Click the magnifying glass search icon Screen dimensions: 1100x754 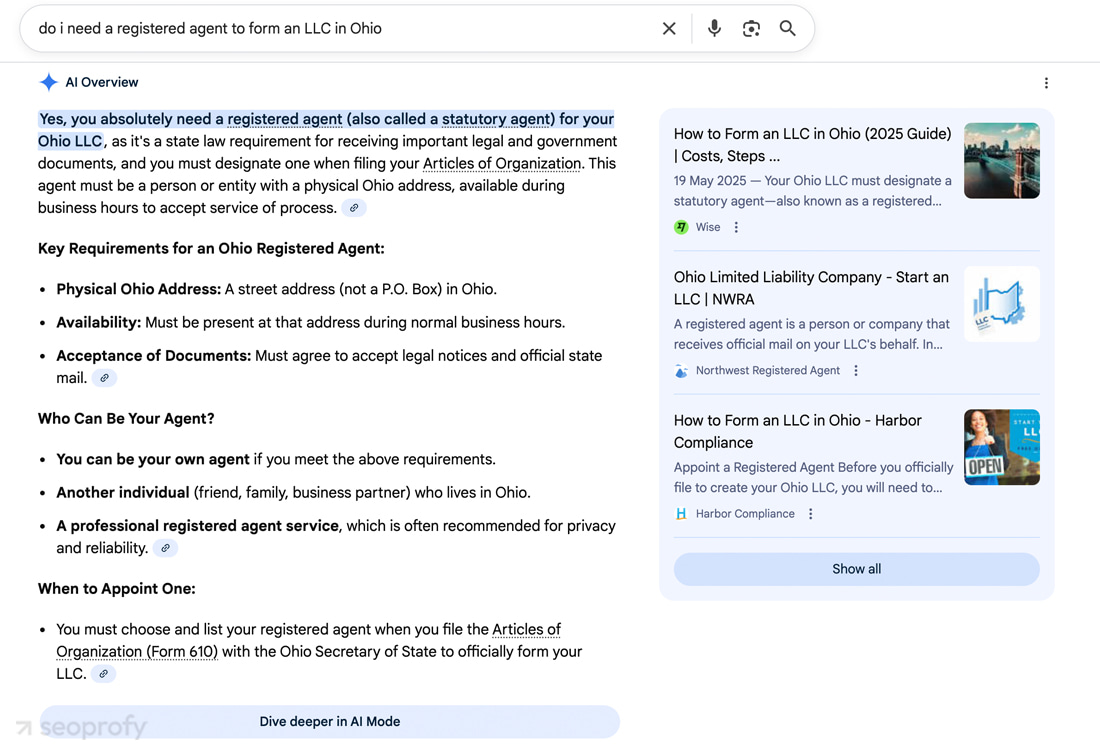coord(788,29)
